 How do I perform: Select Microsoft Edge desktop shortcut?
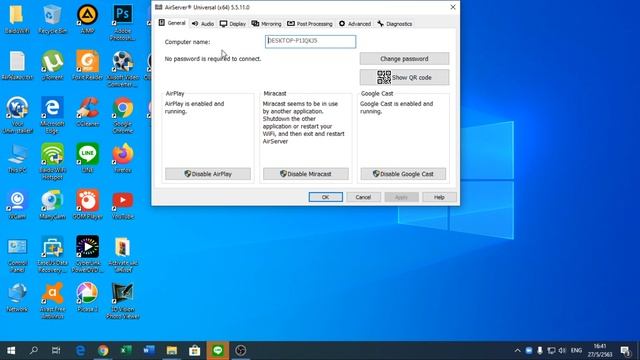(x=52, y=116)
